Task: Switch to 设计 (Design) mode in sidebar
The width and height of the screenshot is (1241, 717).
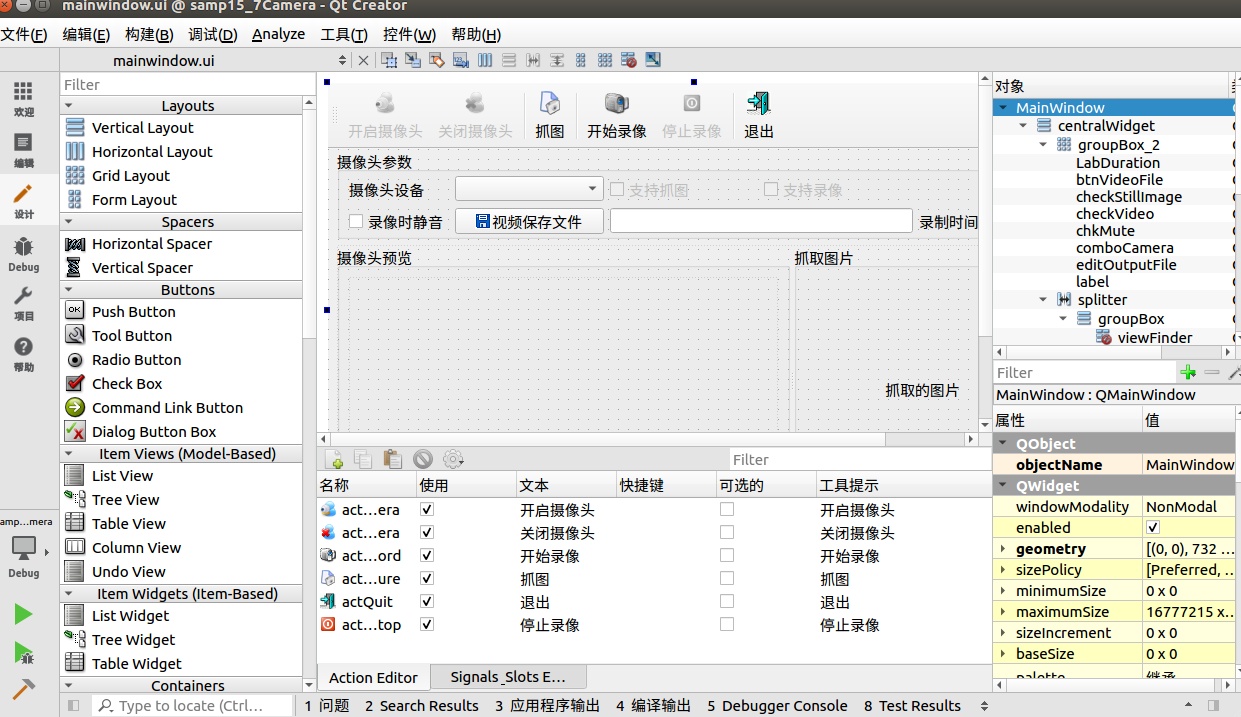Action: pos(23,201)
